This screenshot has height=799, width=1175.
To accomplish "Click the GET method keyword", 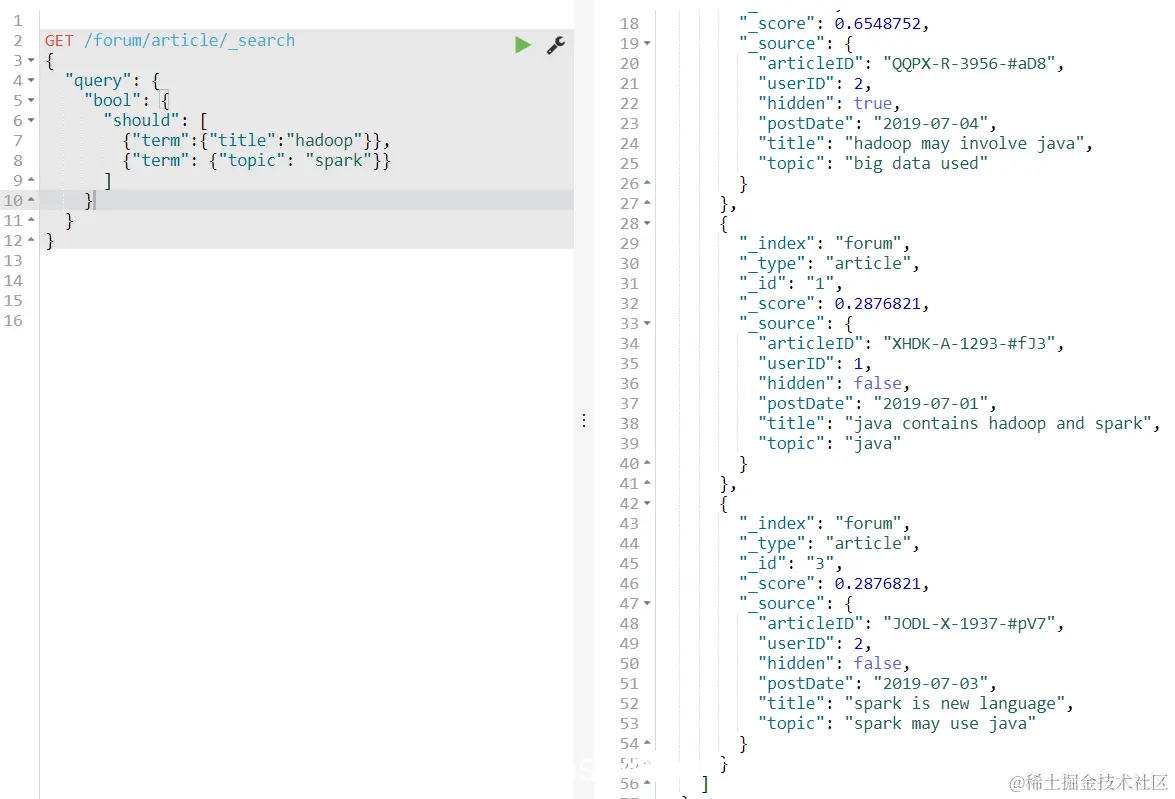I will pyautogui.click(x=59, y=40).
